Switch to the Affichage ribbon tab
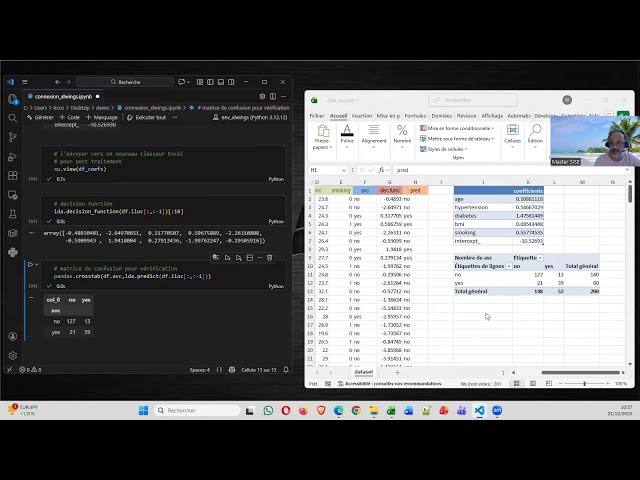This screenshot has height=480, width=640. (x=492, y=116)
